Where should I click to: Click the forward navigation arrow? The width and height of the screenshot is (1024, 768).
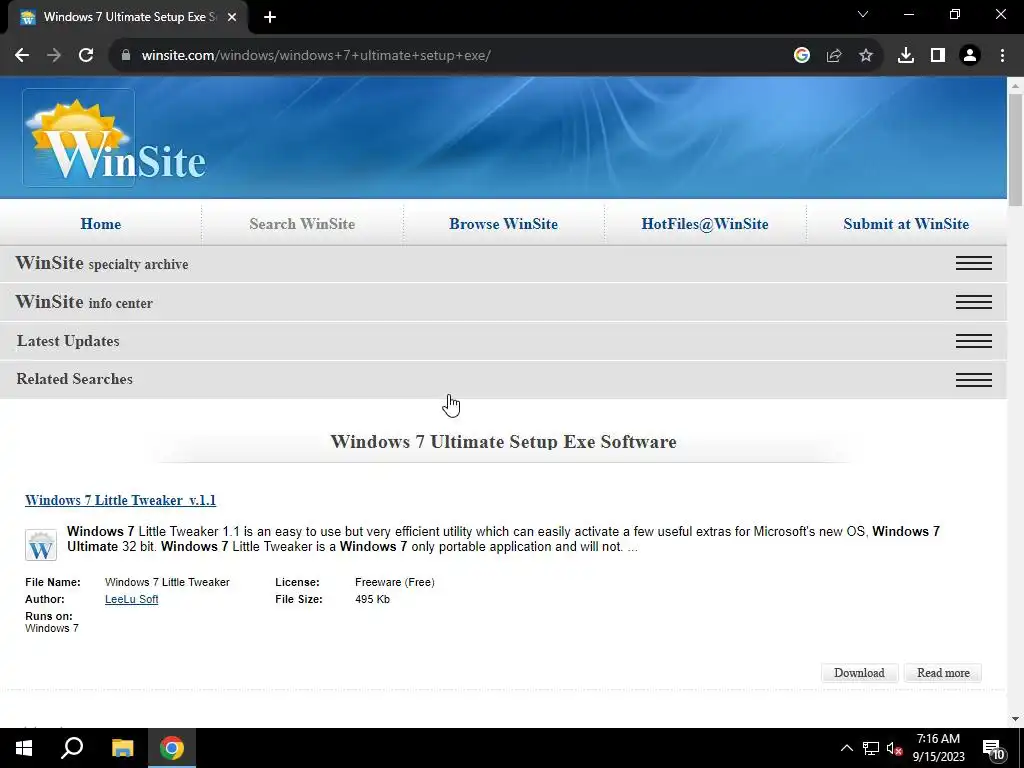click(x=54, y=56)
